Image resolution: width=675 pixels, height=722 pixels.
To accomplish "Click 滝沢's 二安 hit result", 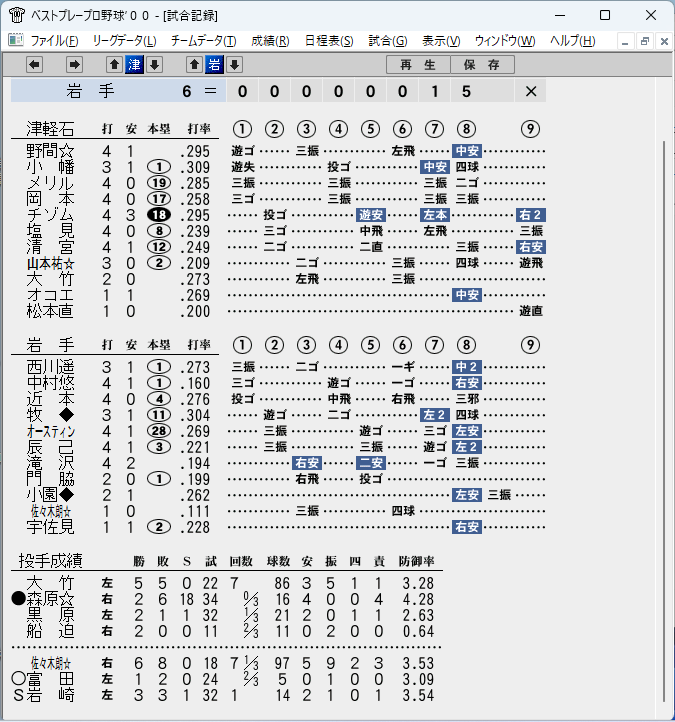I will pyautogui.click(x=371, y=463).
